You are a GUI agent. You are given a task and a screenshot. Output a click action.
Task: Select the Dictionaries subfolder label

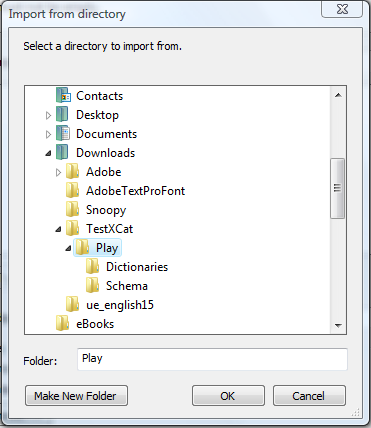pos(137,267)
